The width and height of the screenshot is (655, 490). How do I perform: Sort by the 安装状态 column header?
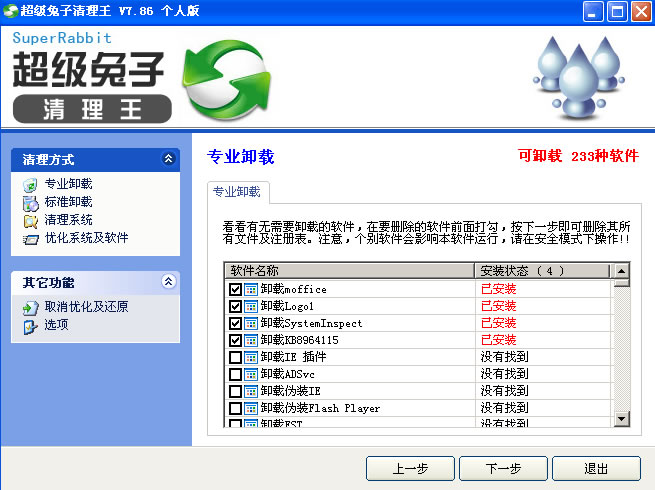pyautogui.click(x=542, y=271)
